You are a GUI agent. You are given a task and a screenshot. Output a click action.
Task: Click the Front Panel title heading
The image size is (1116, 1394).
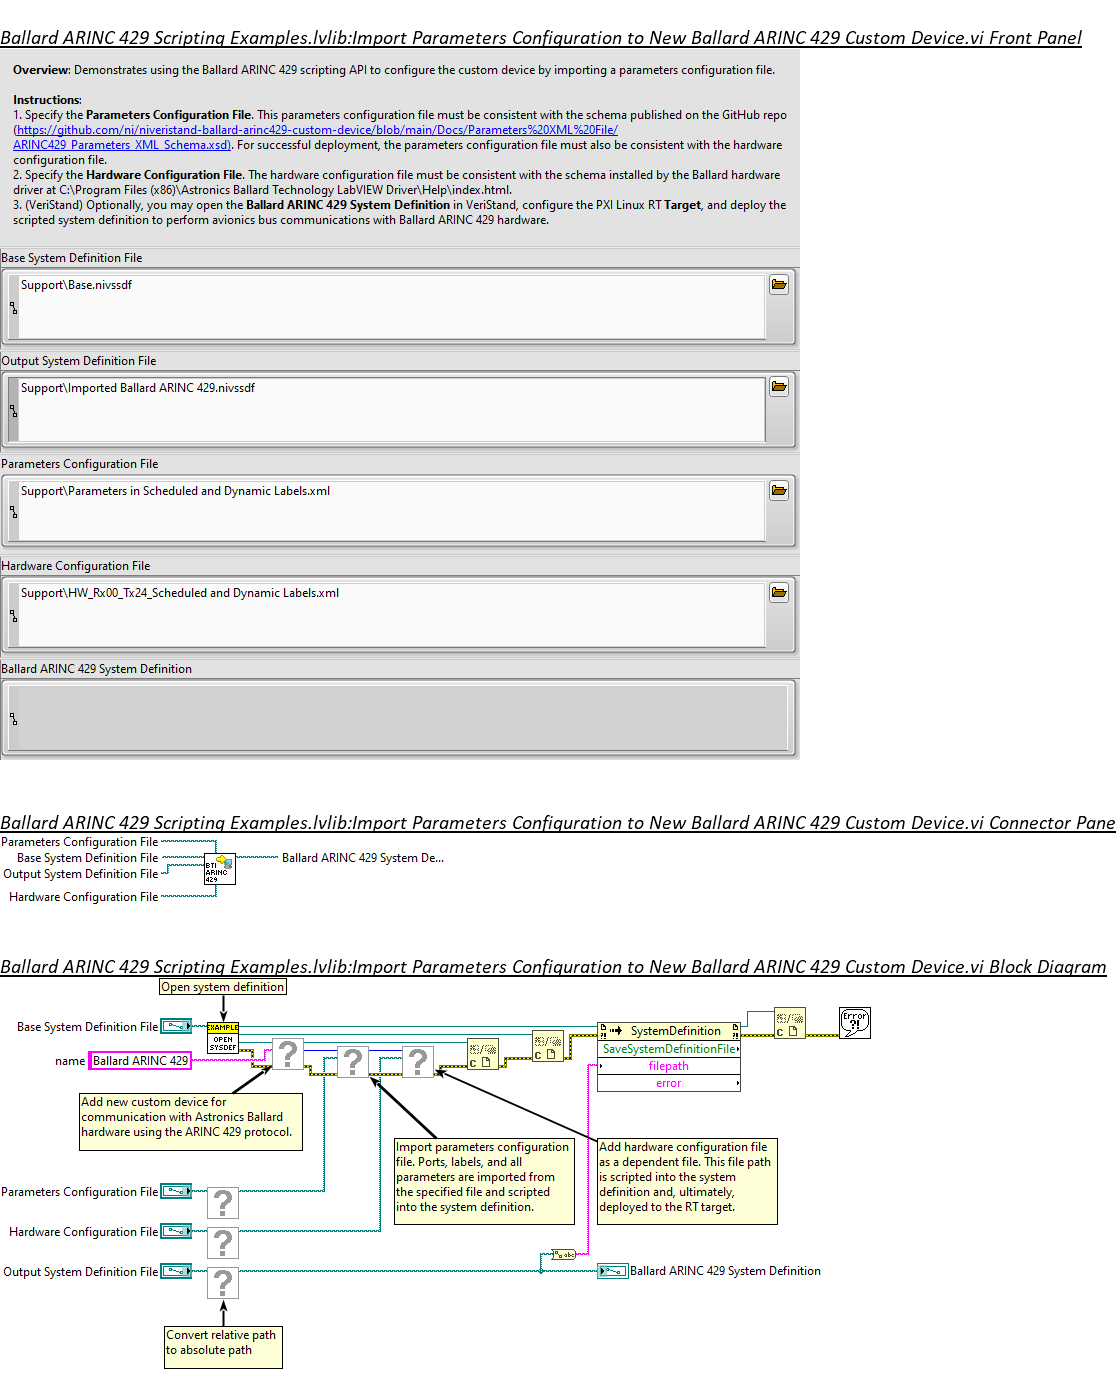click(x=541, y=38)
